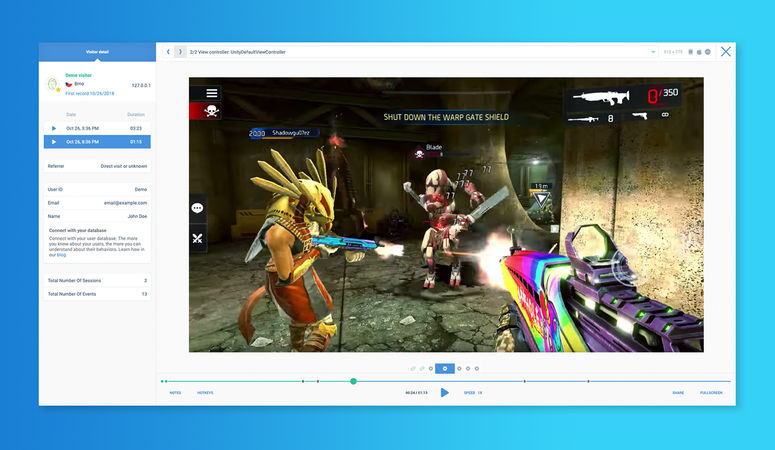Select the Visitor detail tab
This screenshot has height=450, width=775.
(97, 52)
